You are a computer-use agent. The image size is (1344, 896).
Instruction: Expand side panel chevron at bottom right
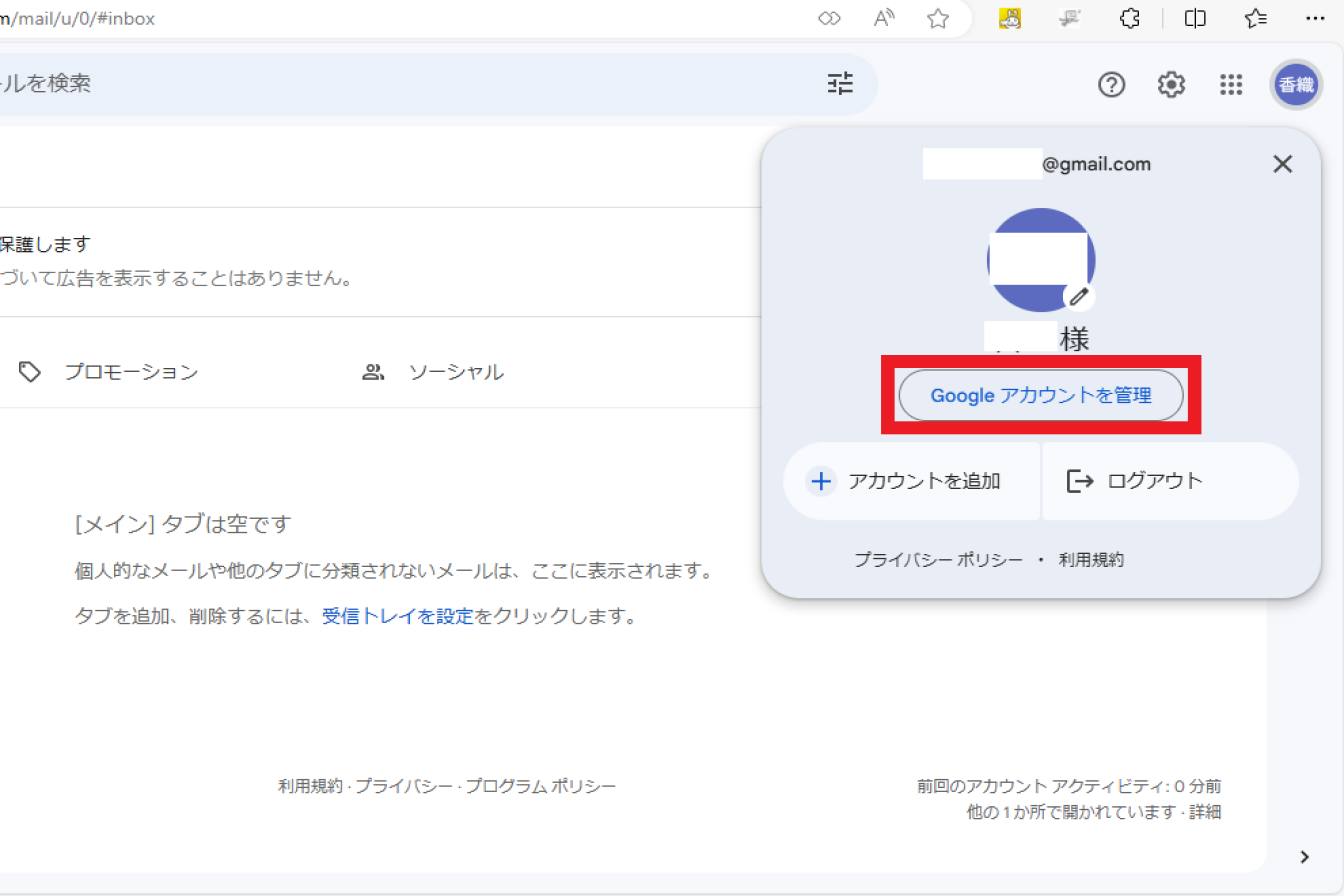1304,856
